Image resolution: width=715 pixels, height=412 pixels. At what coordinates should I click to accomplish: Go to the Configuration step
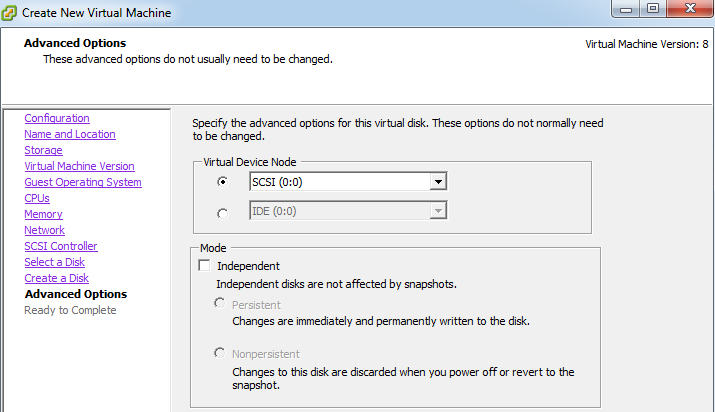tap(57, 118)
